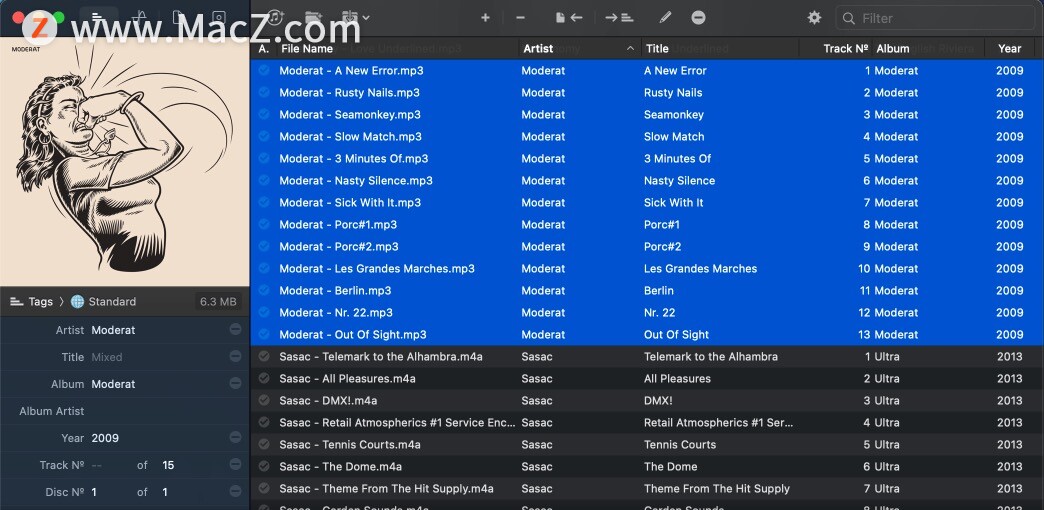The image size is (1044, 510).
Task: Click title cell Theme From The Hit Supply
Action: [716, 488]
